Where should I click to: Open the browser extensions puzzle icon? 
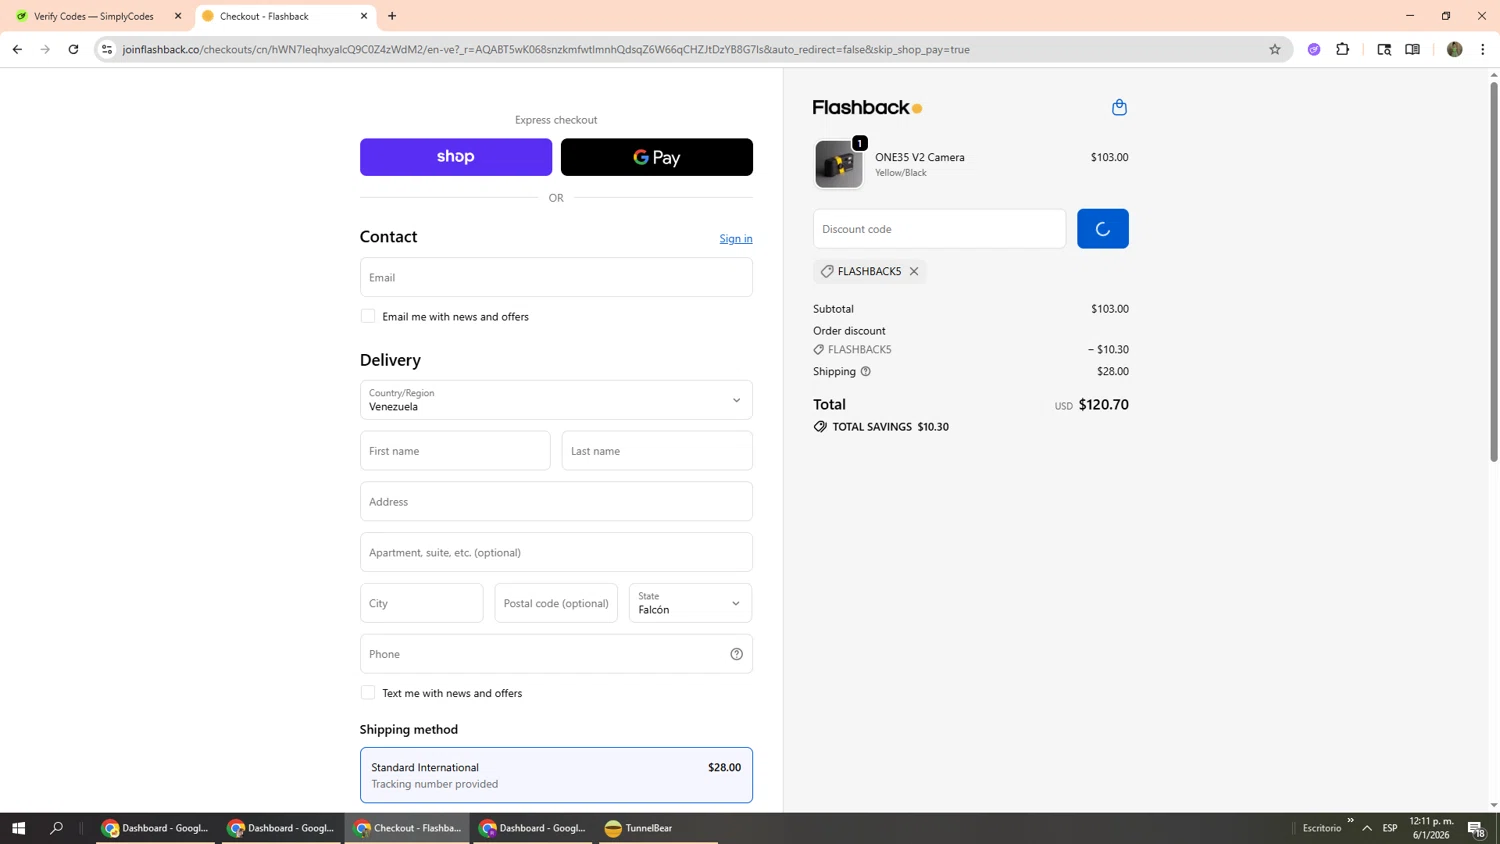tap(1342, 49)
